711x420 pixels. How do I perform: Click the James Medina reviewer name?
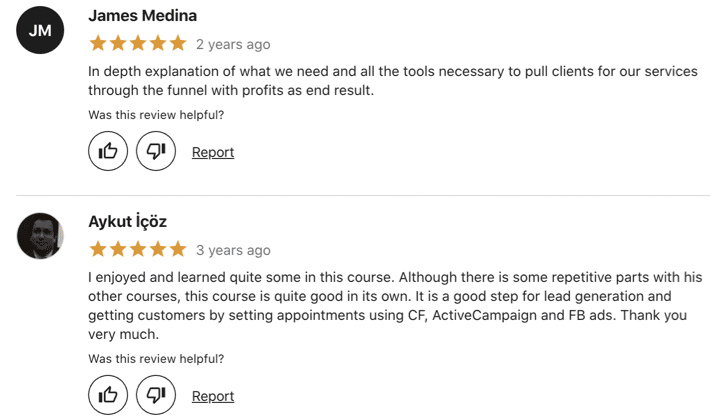click(x=142, y=15)
